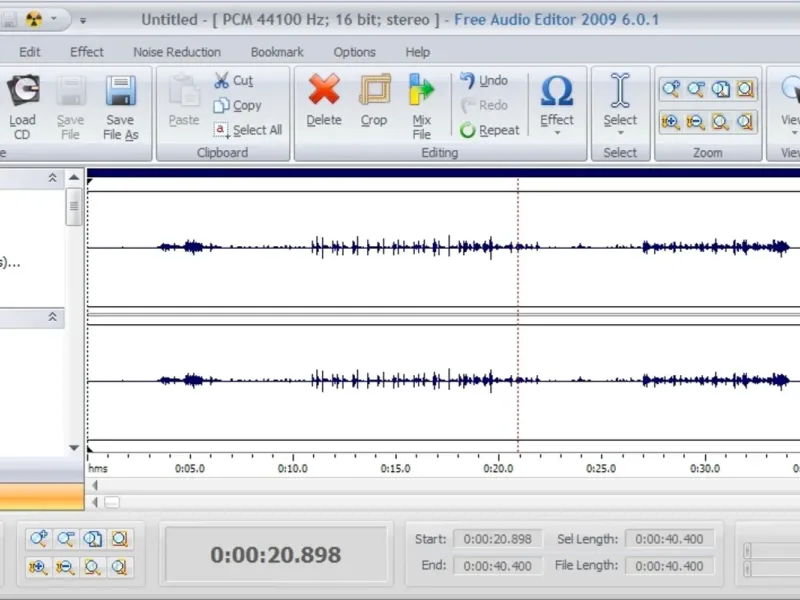Click the 0:15.0 mark on time ruler
This screenshot has width=800, height=600.
395,468
